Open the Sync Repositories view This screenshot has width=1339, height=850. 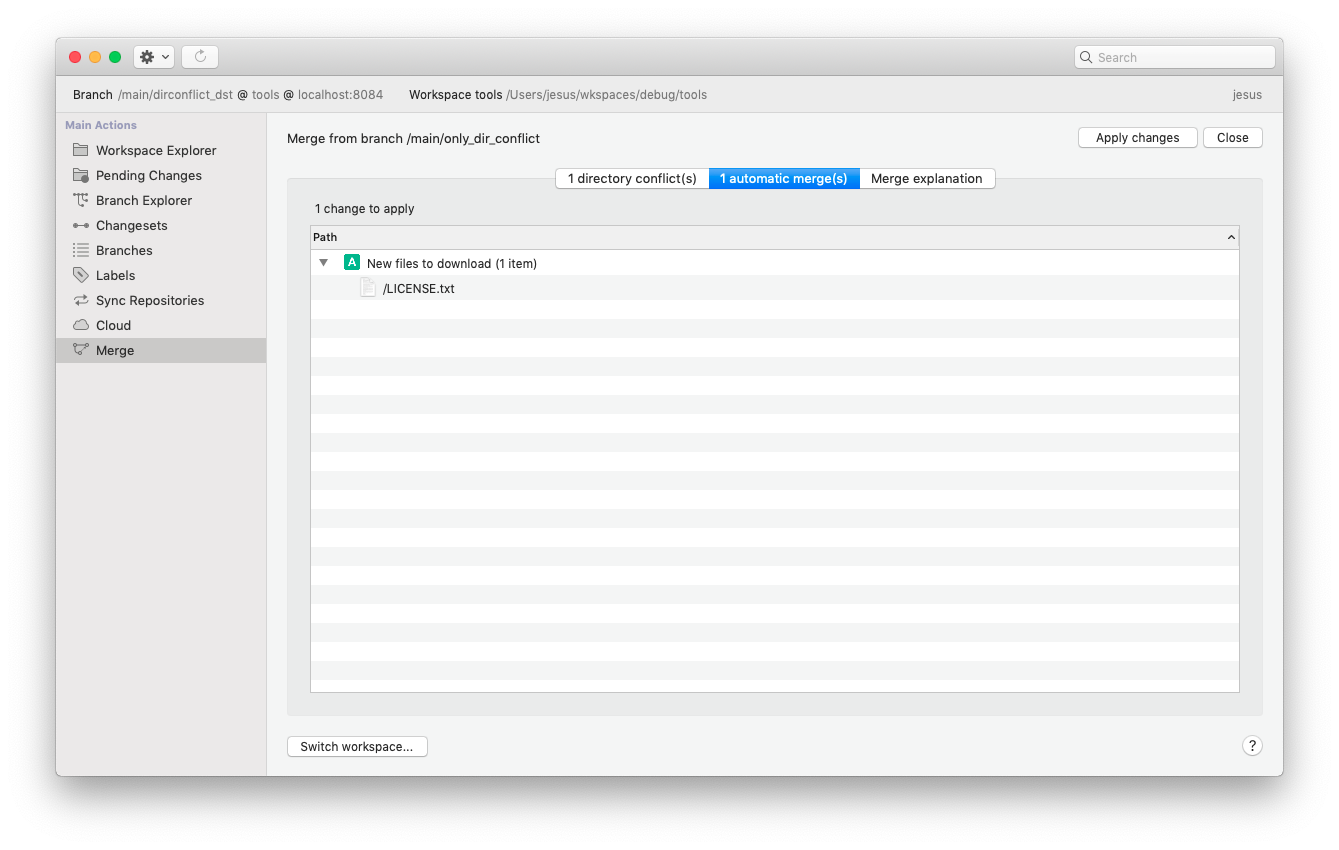[150, 300]
